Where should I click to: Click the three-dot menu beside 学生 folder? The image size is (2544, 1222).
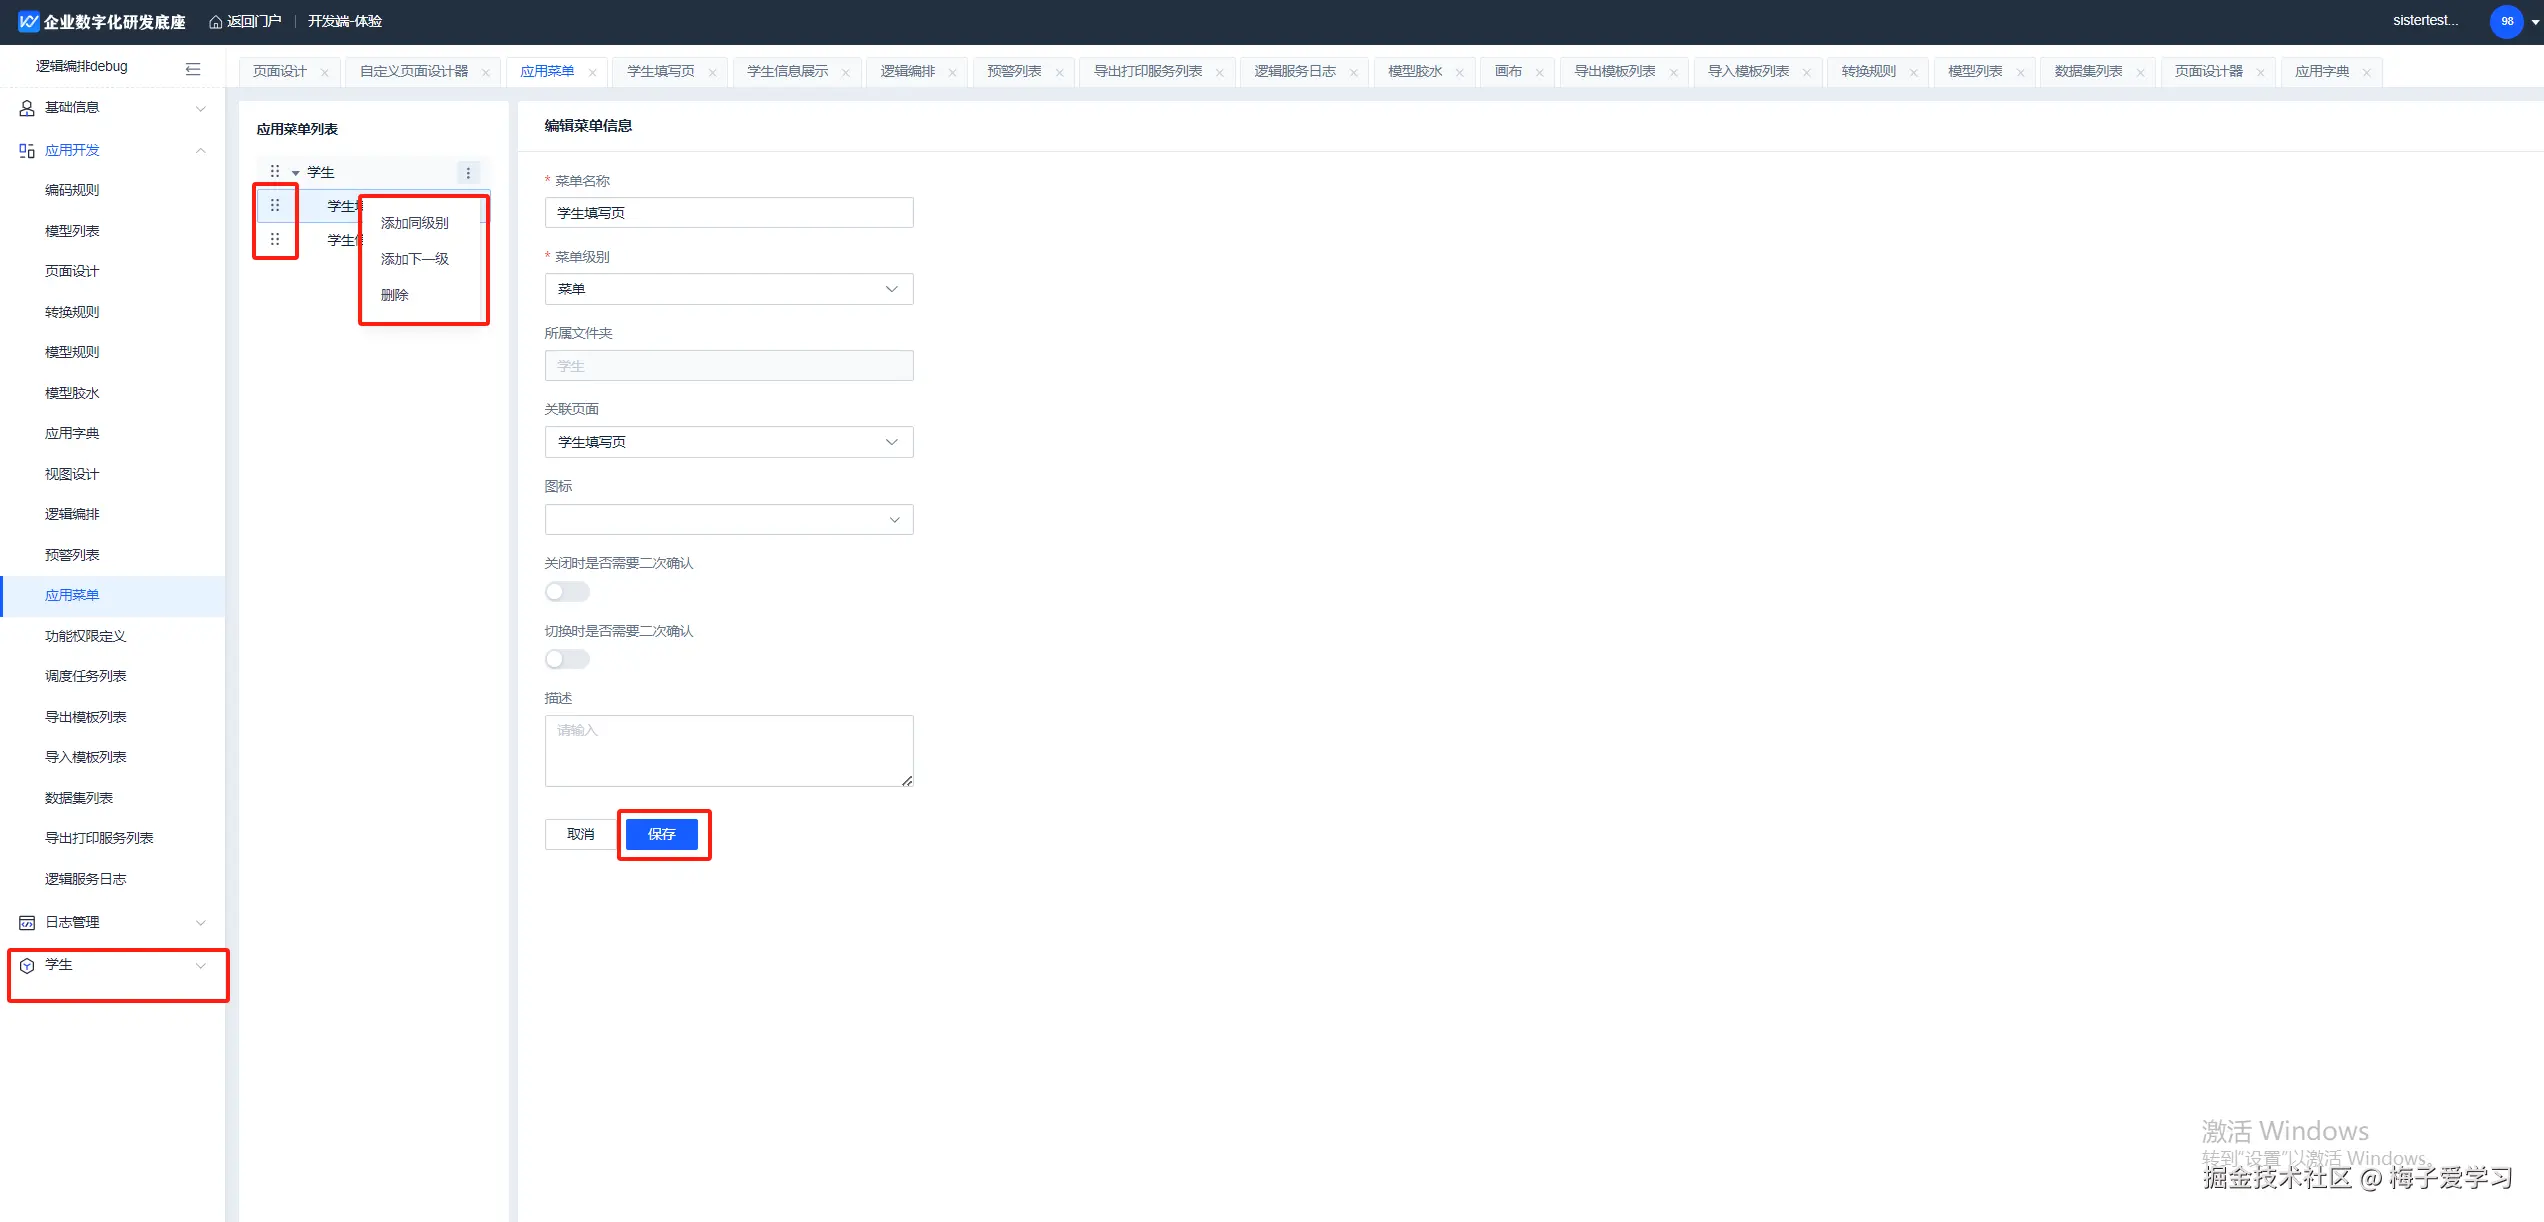pyautogui.click(x=468, y=173)
